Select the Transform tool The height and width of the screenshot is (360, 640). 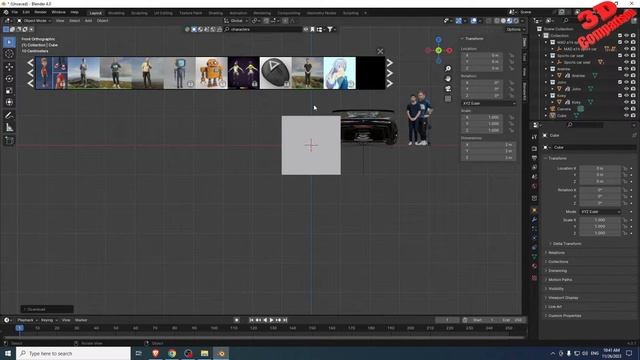click(9, 102)
